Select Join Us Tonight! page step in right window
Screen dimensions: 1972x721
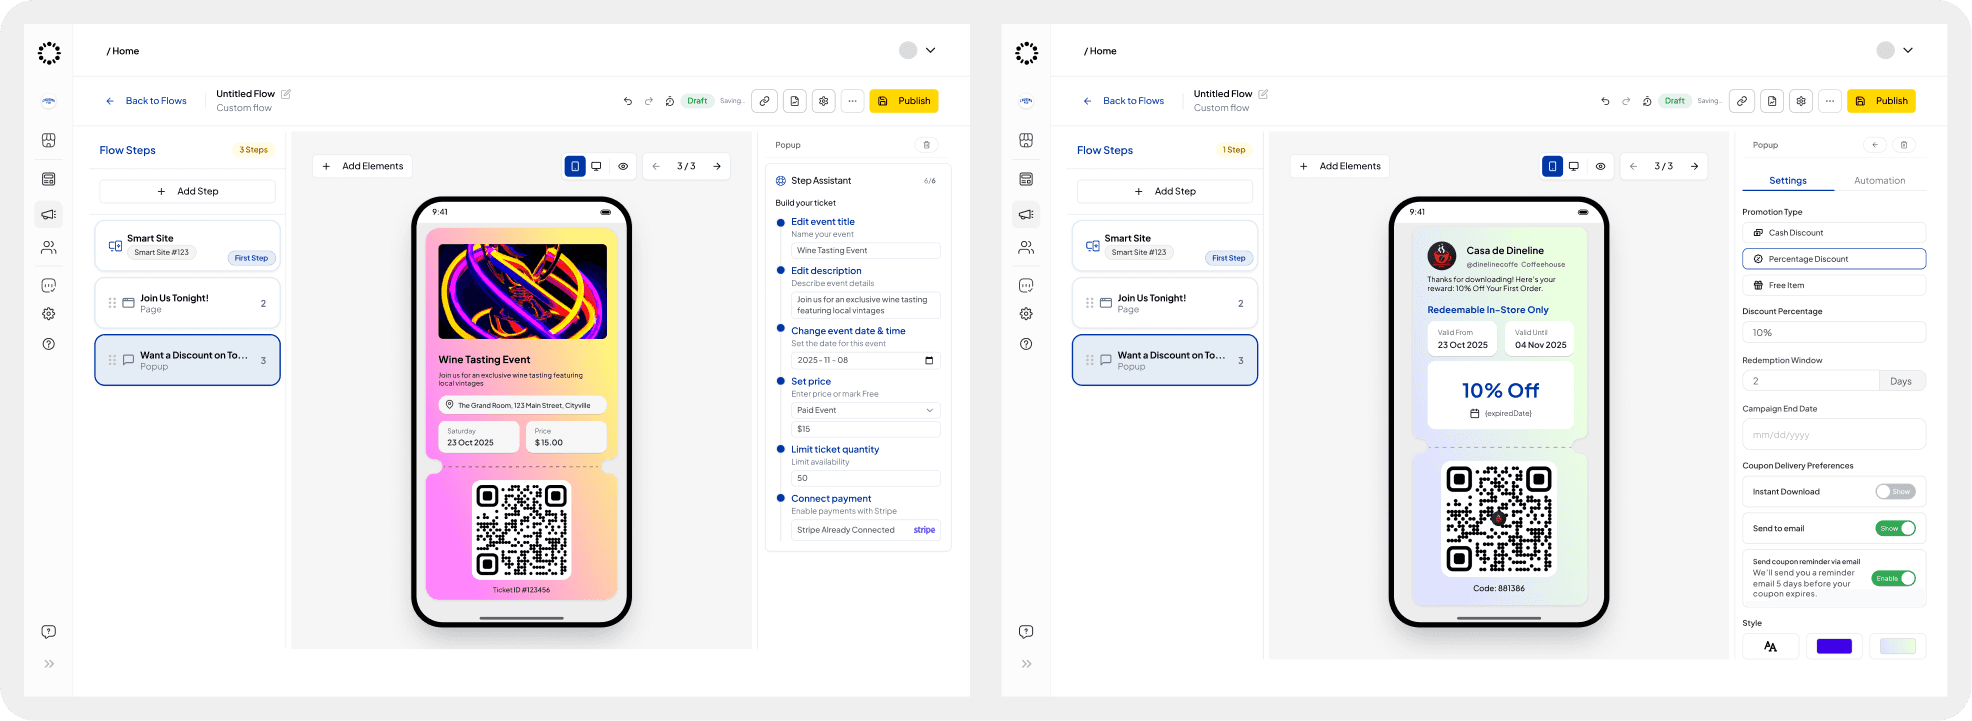point(1165,303)
